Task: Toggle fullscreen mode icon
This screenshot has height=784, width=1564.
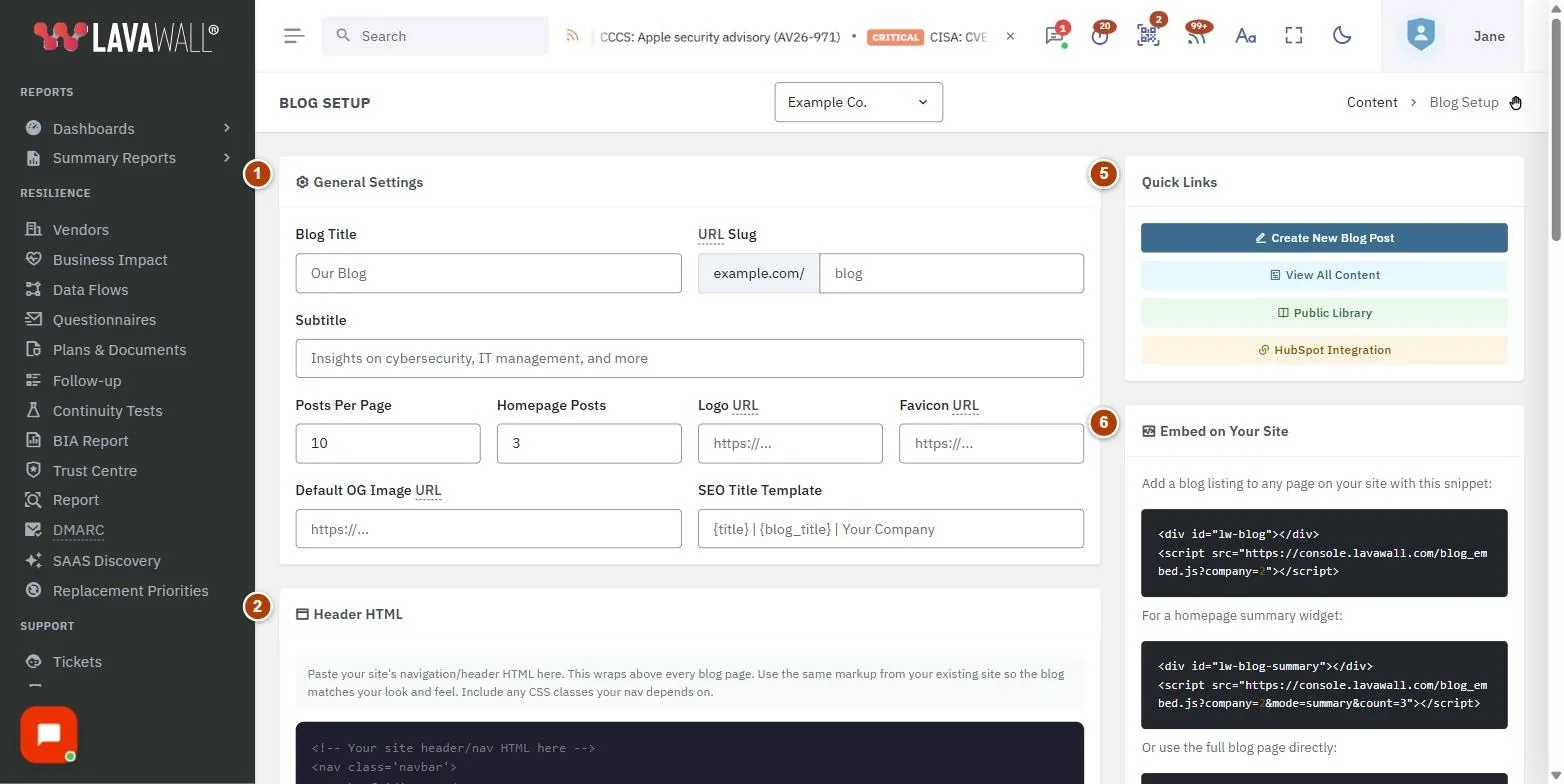Action: (x=1294, y=36)
